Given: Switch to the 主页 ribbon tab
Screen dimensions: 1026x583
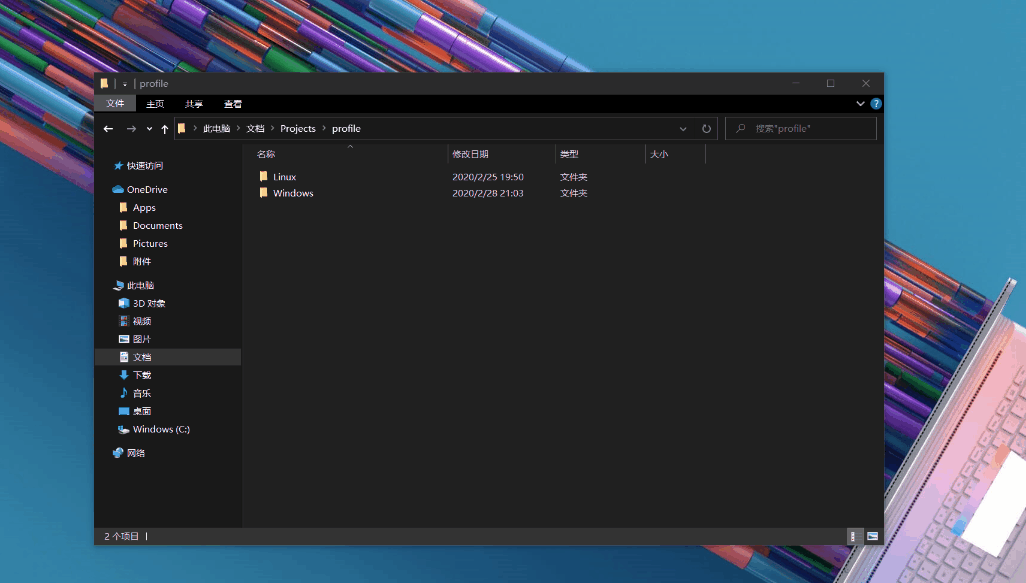Looking at the screenshot, I should 155,104.
